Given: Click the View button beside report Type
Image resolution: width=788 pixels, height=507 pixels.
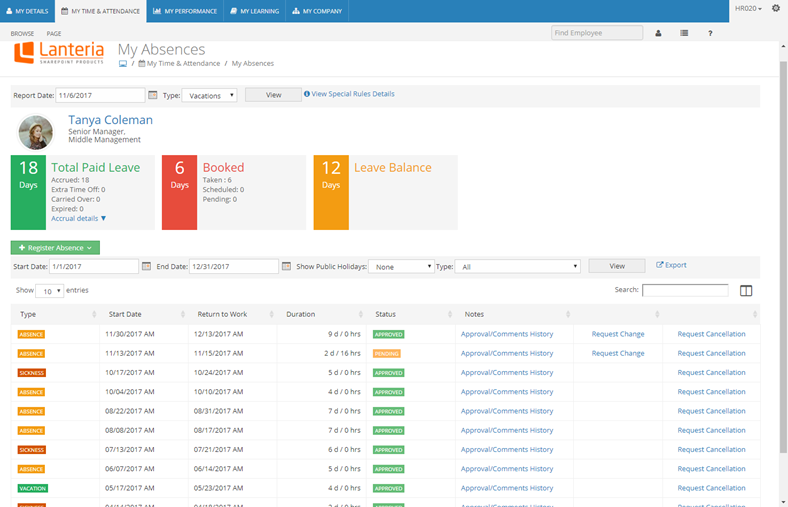Looking at the screenshot, I should click(273, 95).
